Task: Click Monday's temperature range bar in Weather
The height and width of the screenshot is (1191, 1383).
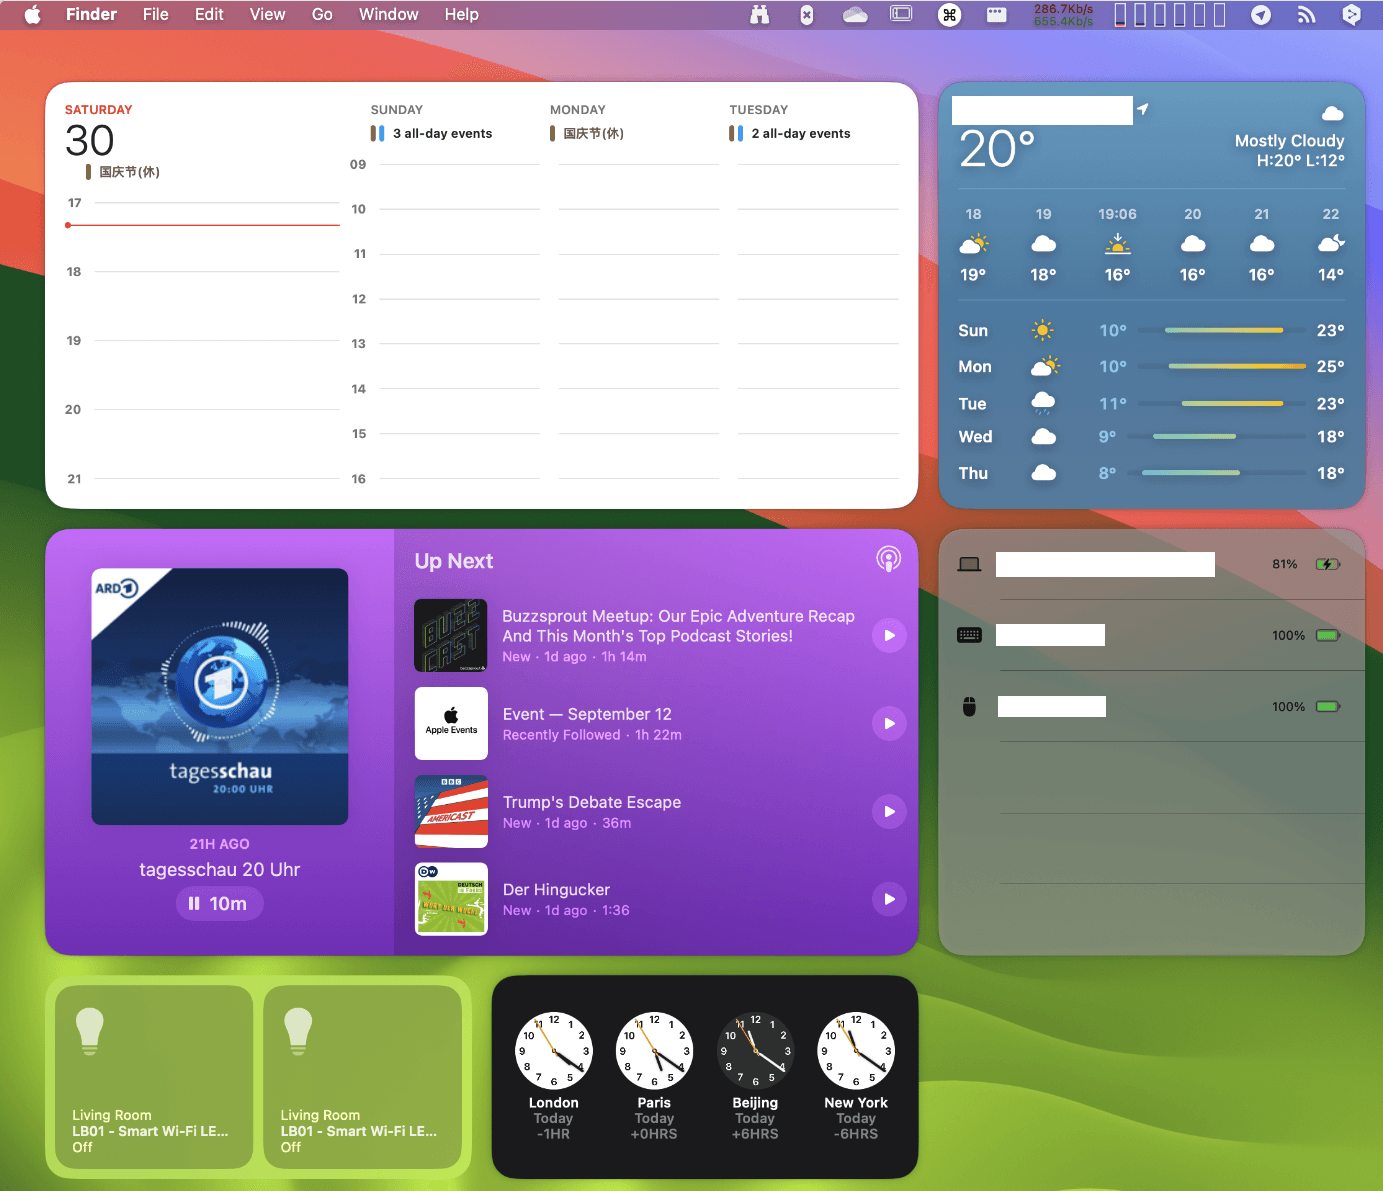Action: tap(1236, 367)
